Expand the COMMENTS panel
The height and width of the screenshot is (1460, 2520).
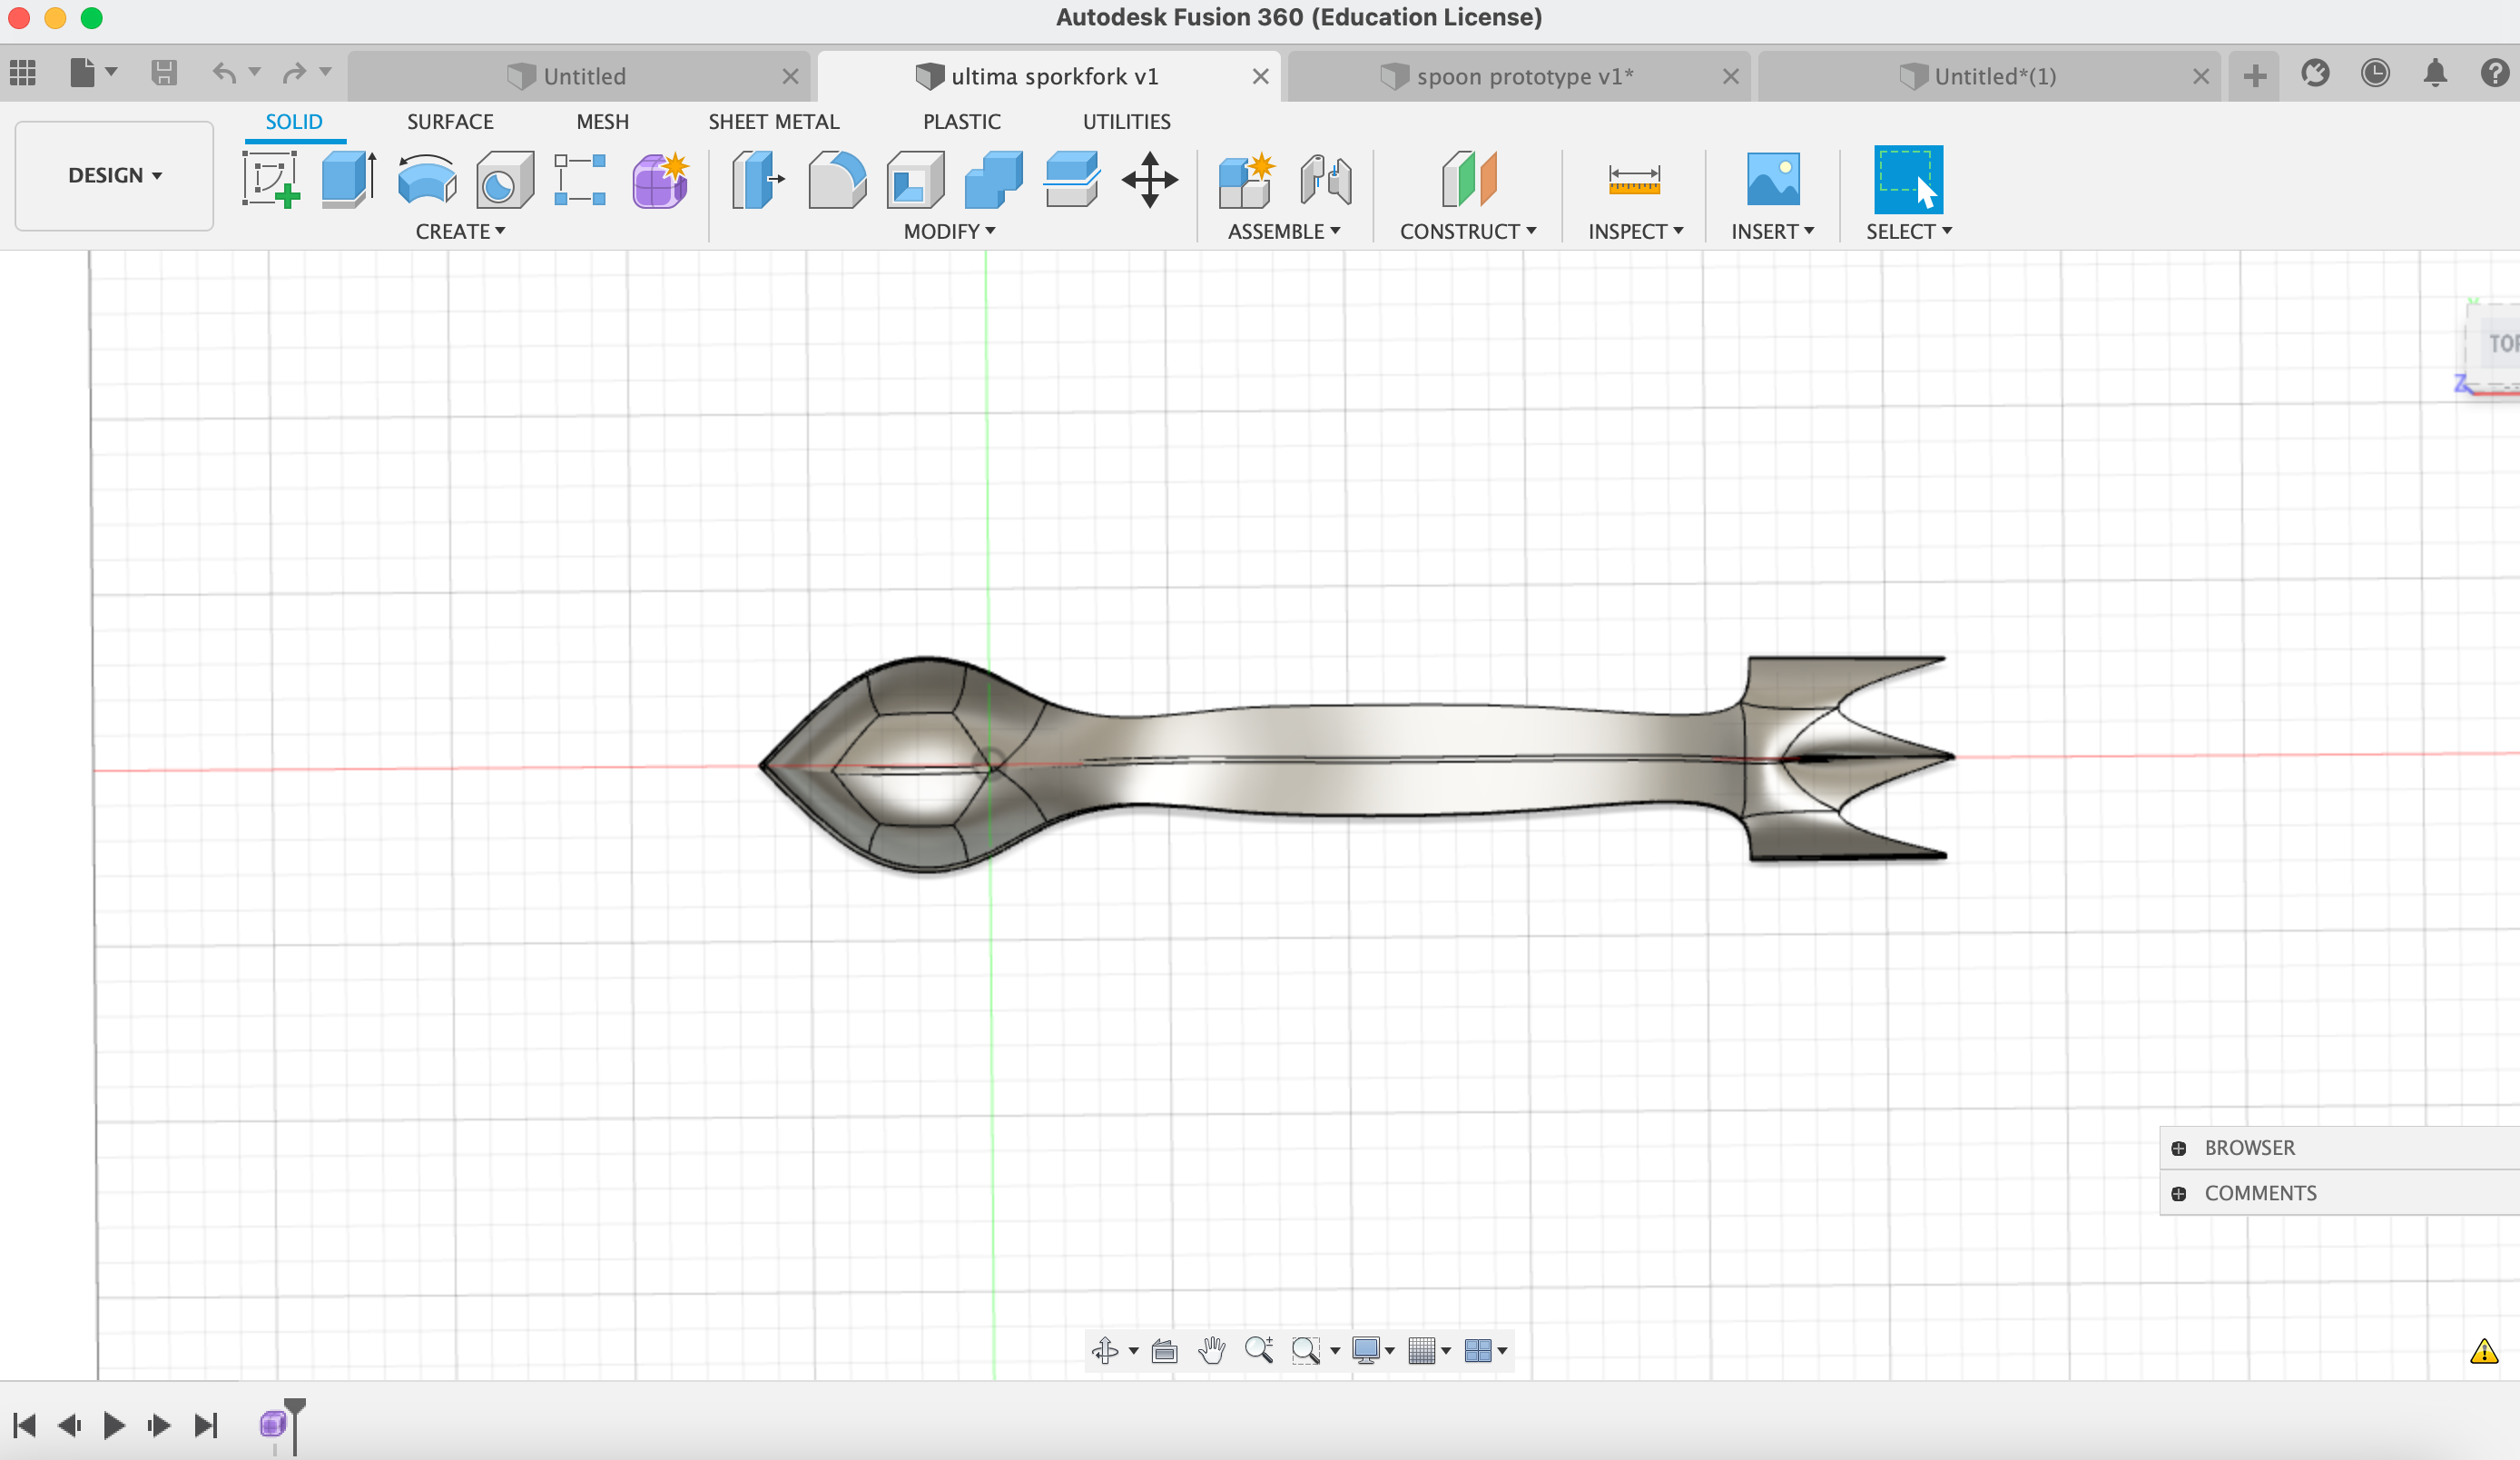(x=2180, y=1194)
